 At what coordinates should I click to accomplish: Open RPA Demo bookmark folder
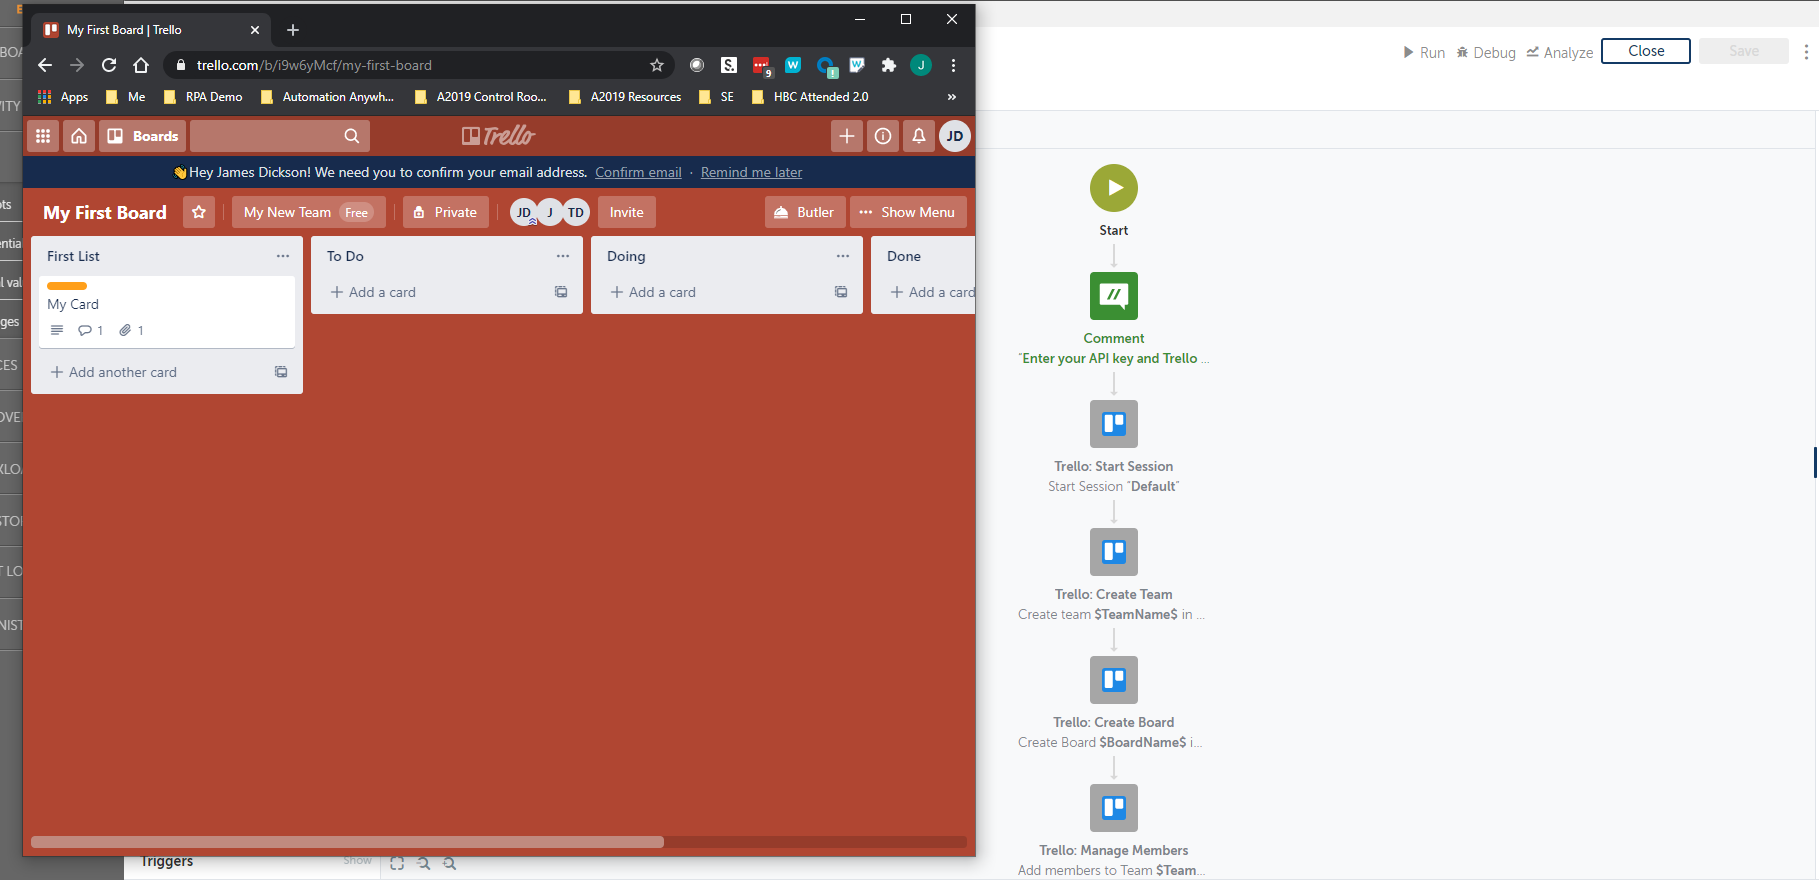click(203, 97)
